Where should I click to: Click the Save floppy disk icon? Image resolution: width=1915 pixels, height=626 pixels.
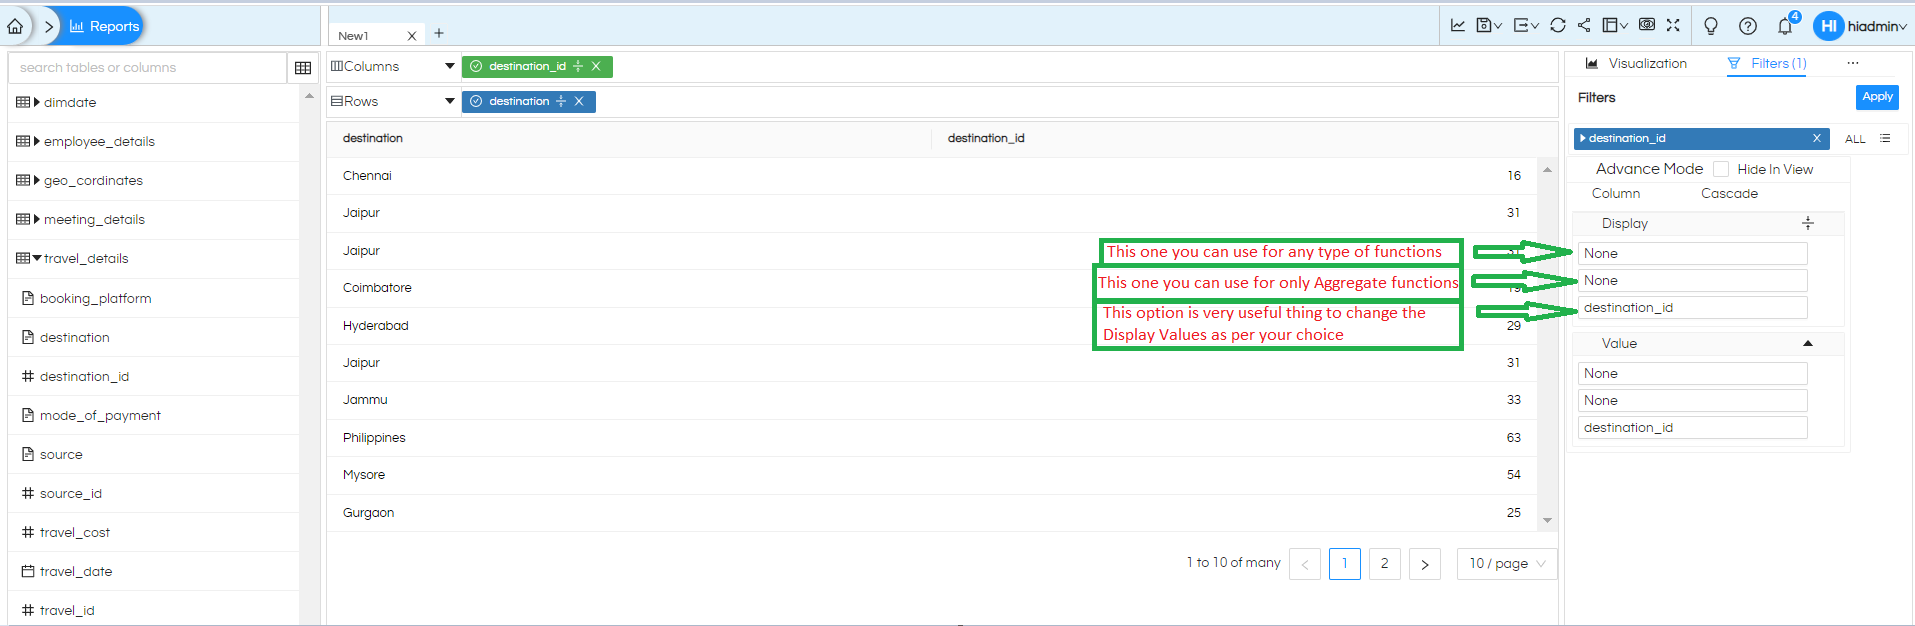click(1485, 25)
